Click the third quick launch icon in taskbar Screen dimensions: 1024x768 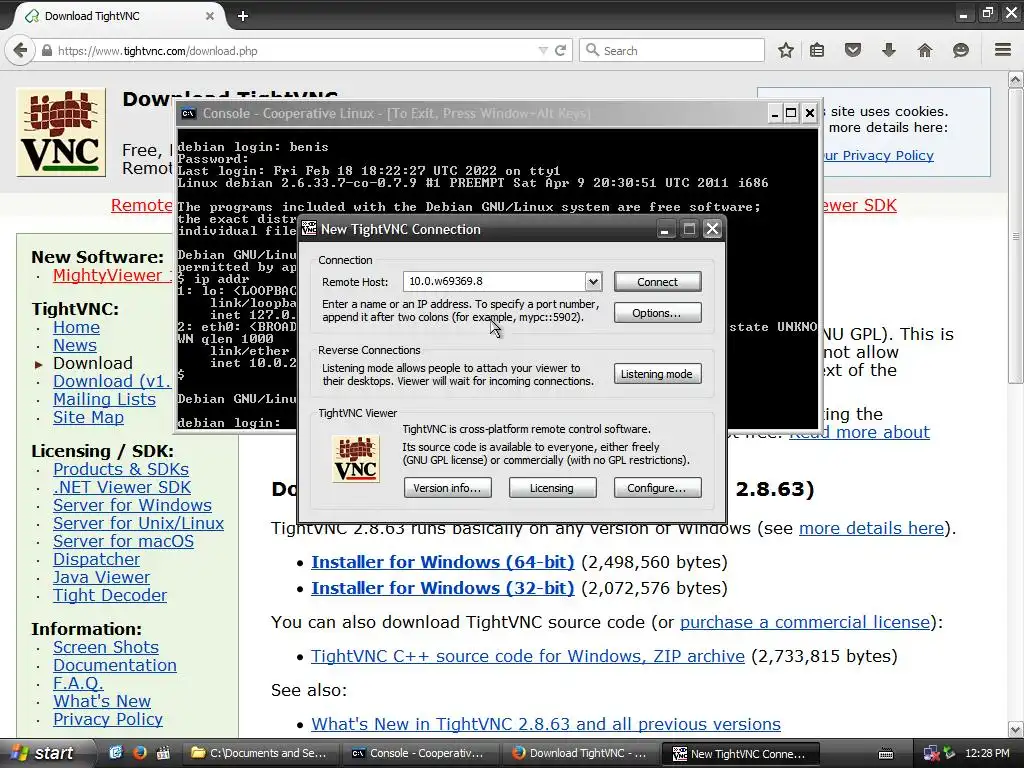[x=163, y=753]
